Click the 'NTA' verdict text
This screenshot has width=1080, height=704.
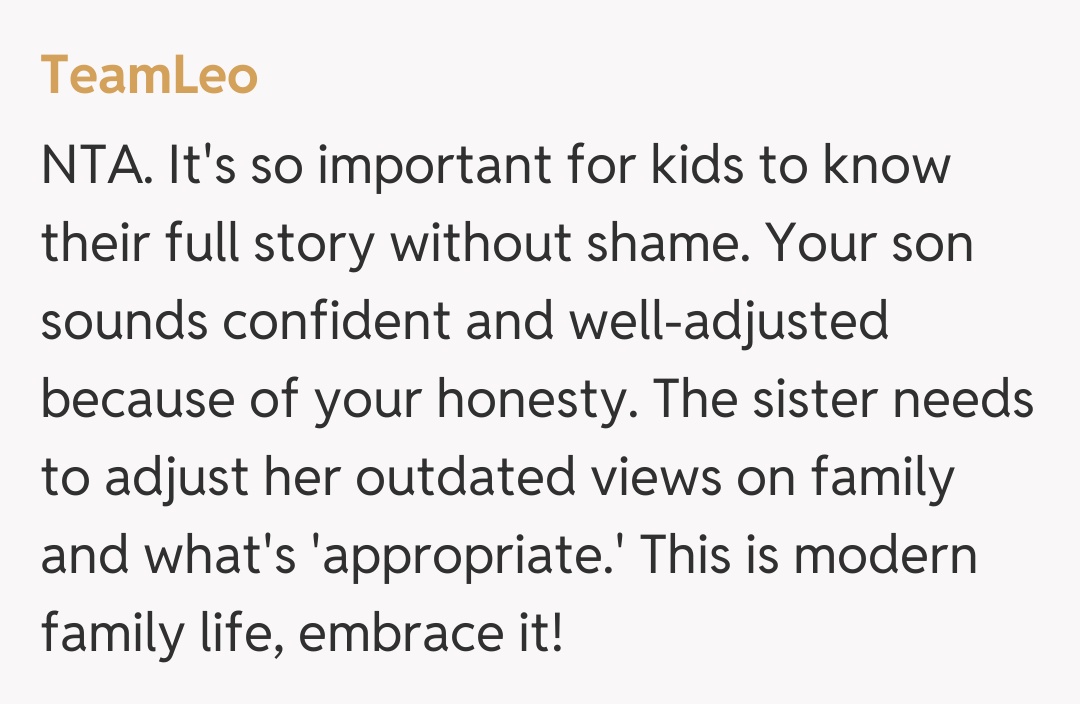point(91,166)
